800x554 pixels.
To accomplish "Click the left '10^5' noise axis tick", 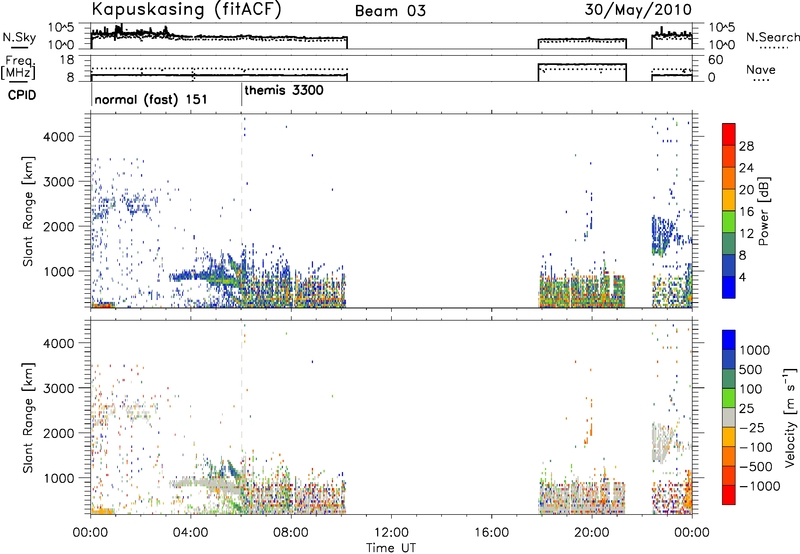I will (61, 28).
